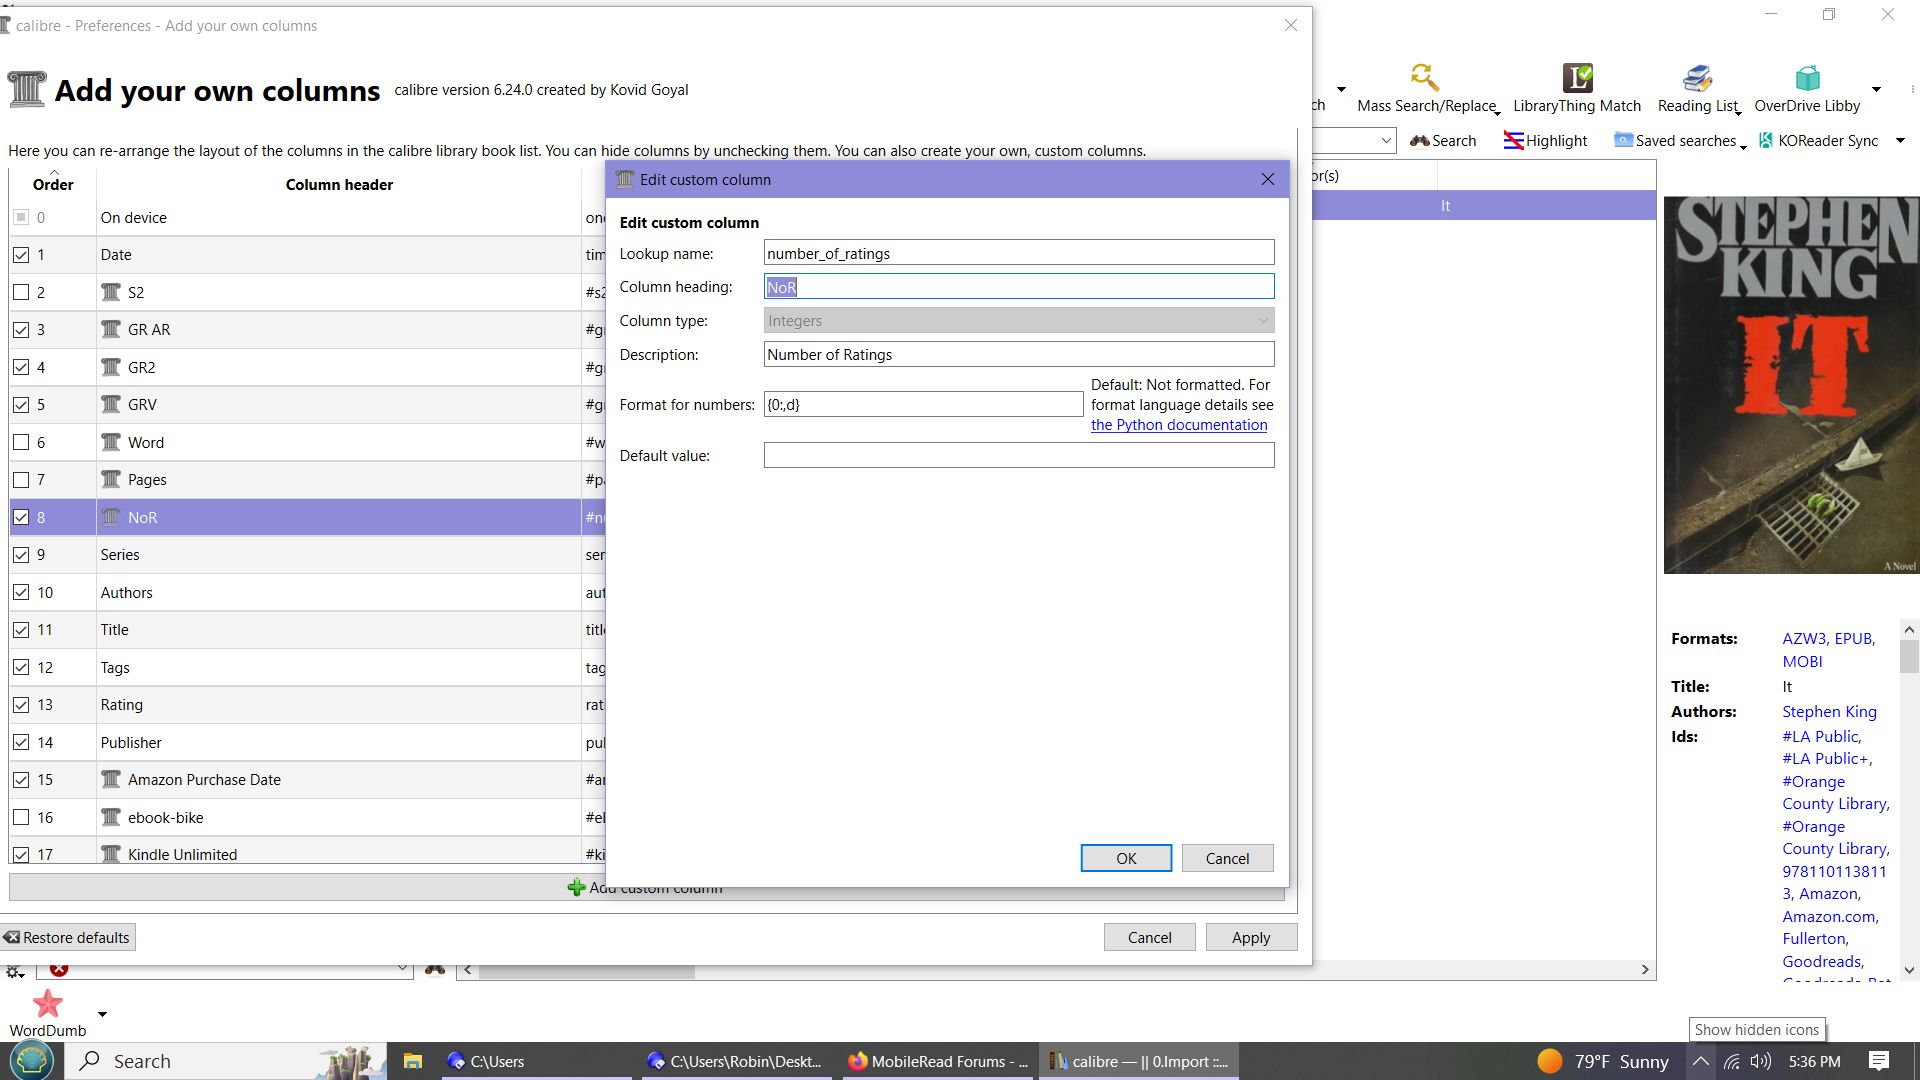This screenshot has height=1080, width=1920.
Task: Switch to MobileRead Forums taskbar window
Action: (937, 1061)
